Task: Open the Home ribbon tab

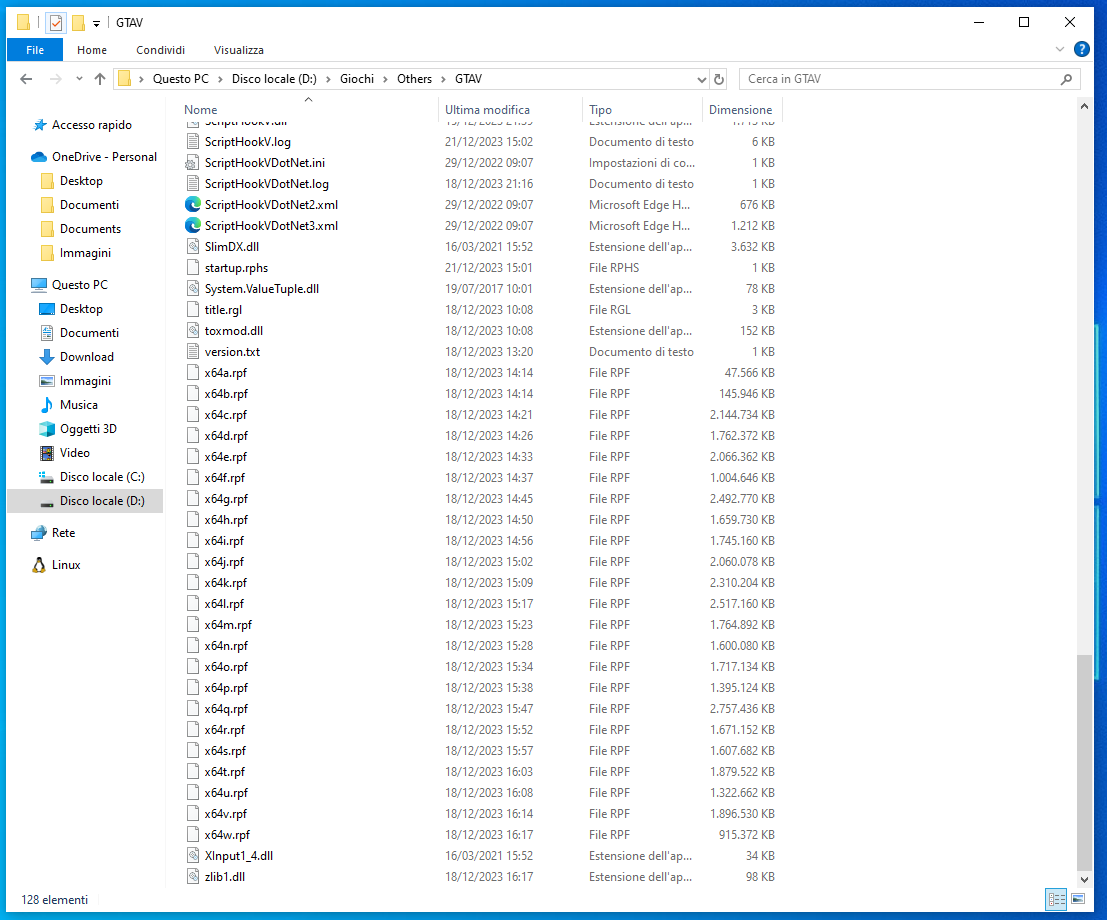Action: 92,49
